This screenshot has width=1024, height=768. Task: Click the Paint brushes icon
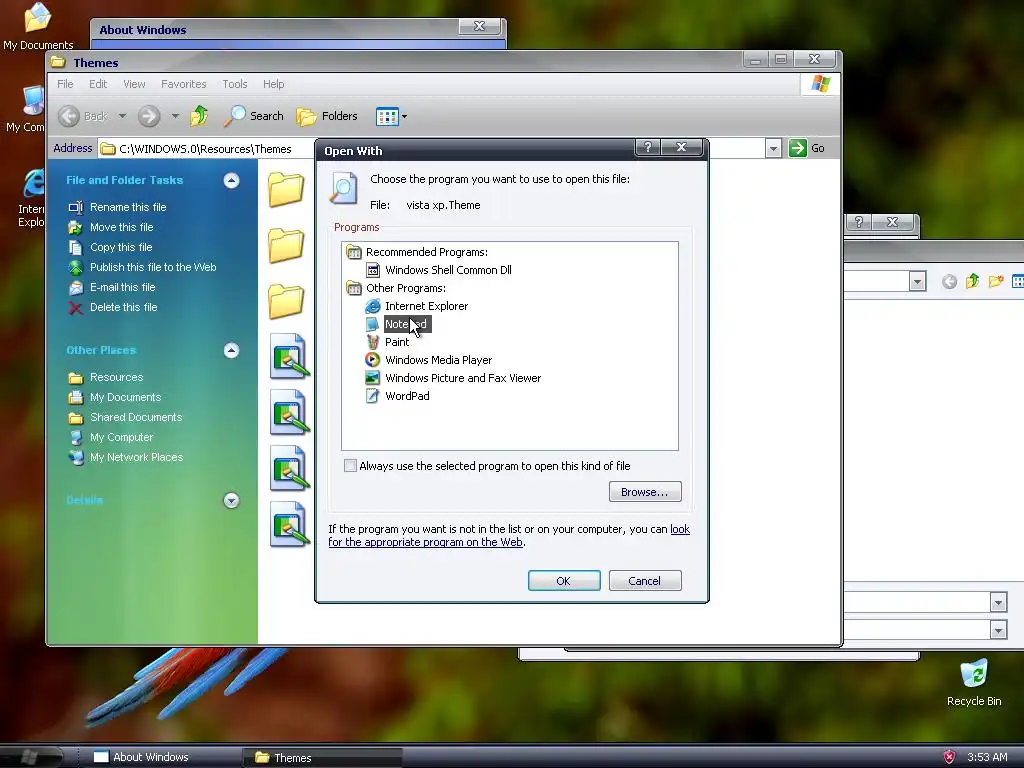372,342
